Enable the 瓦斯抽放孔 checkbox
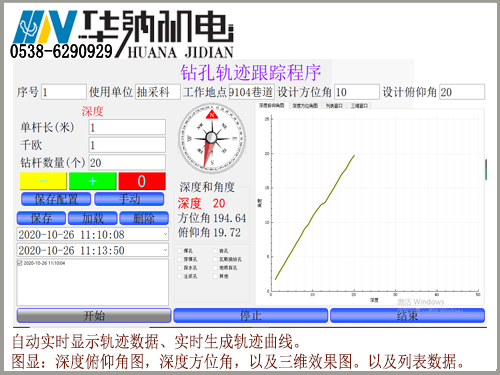 [x=215, y=259]
